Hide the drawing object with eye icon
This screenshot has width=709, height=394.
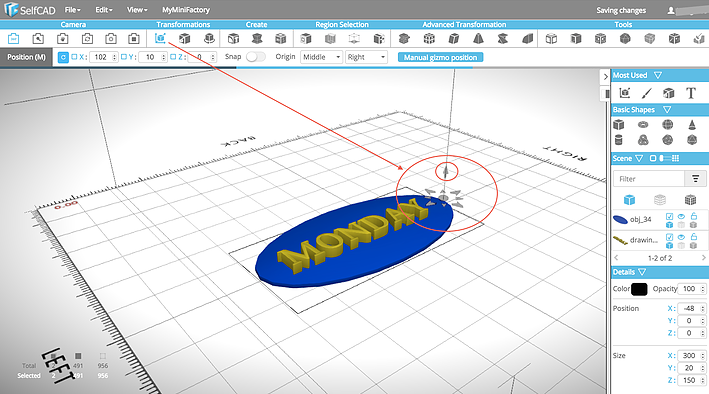coord(681,237)
